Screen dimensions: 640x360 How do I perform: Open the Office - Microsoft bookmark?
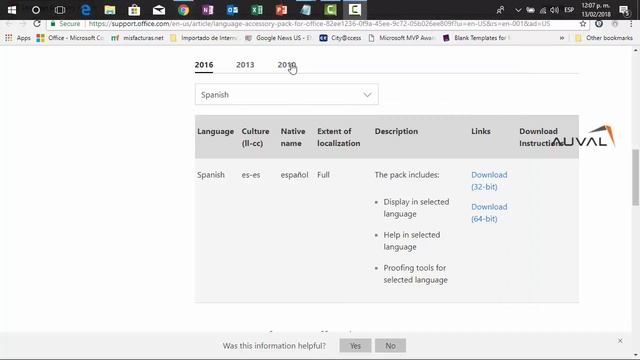(70, 38)
